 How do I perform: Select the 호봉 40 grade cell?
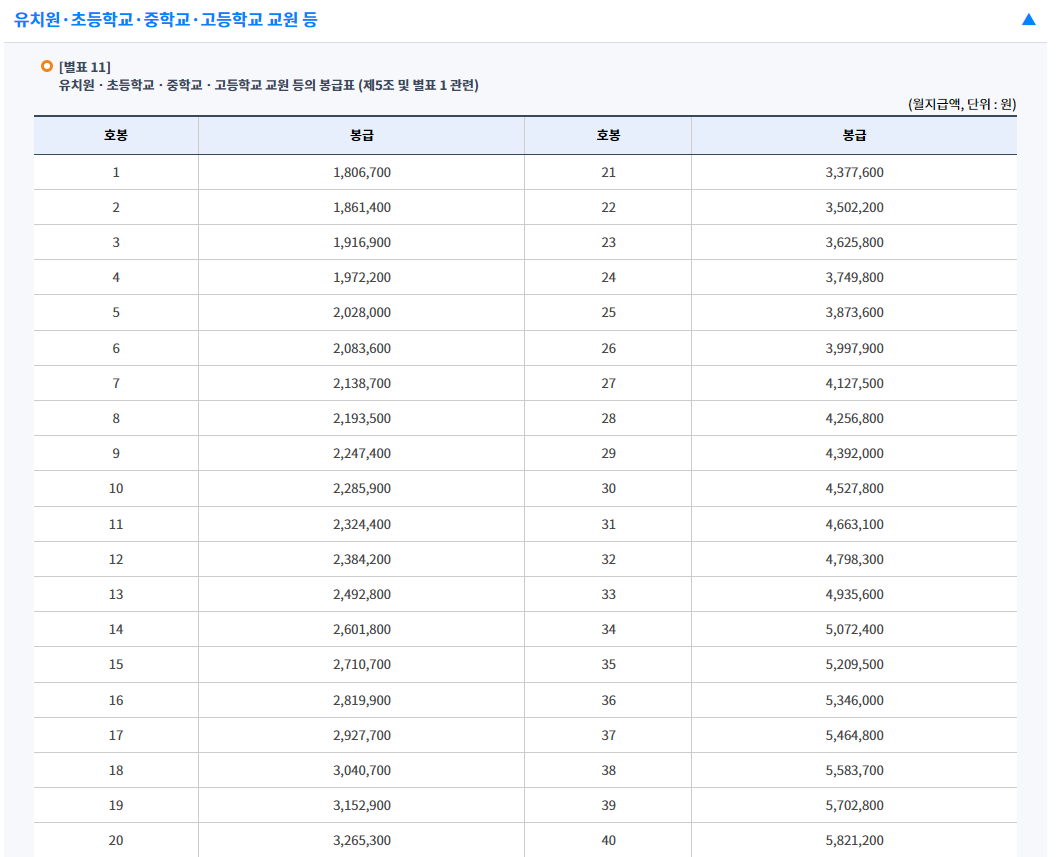608,840
